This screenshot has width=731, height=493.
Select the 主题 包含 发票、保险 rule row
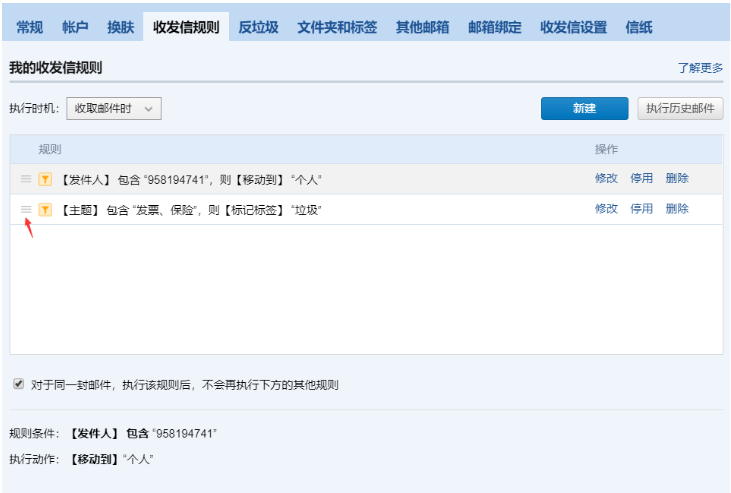(x=300, y=209)
